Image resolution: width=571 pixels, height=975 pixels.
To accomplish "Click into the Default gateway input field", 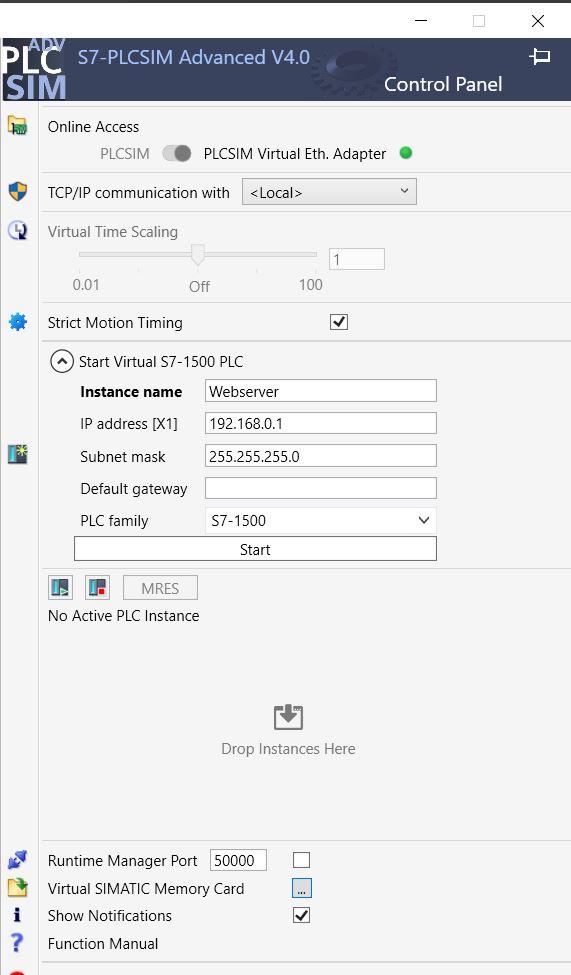I will pos(320,488).
